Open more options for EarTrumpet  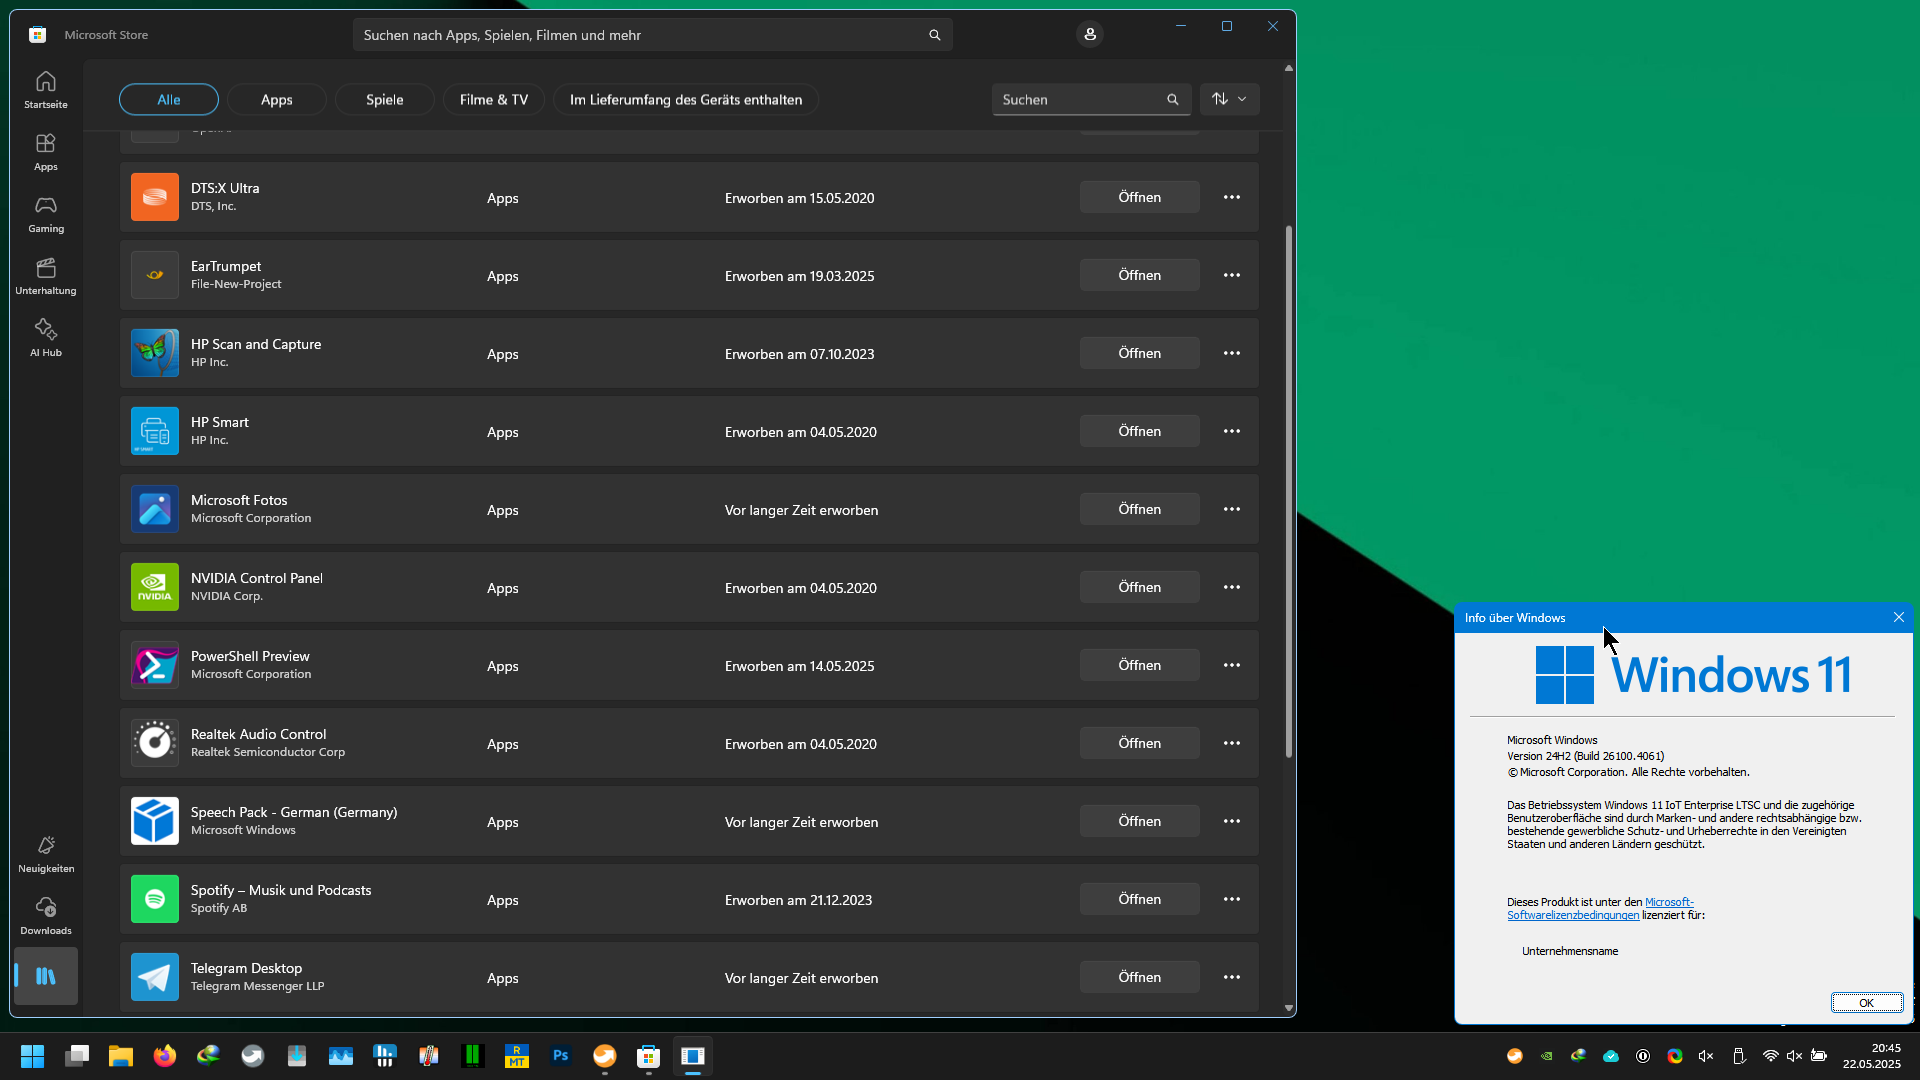pos(1232,276)
